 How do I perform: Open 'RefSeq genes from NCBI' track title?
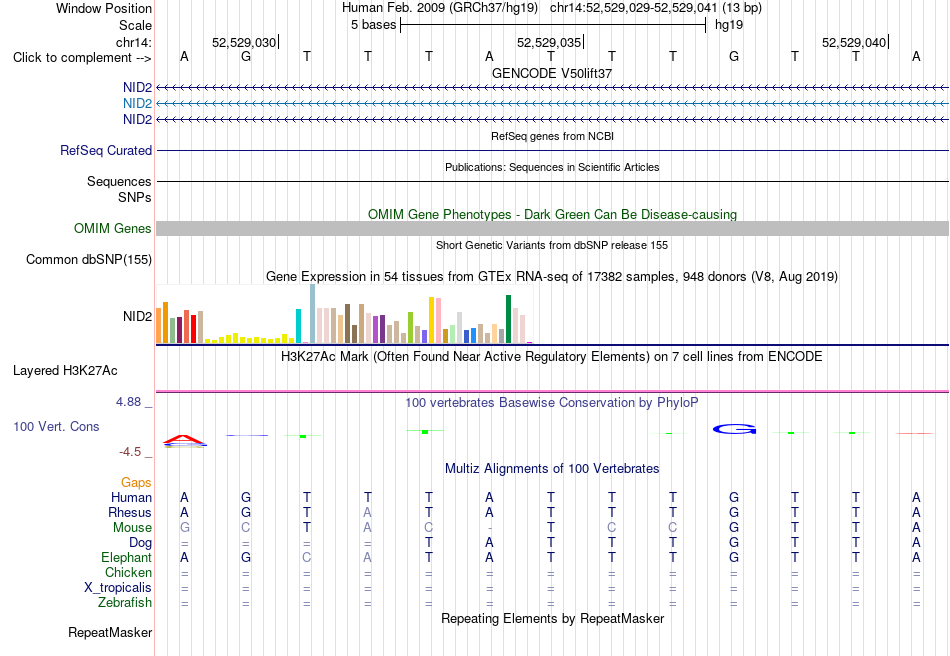click(552, 136)
